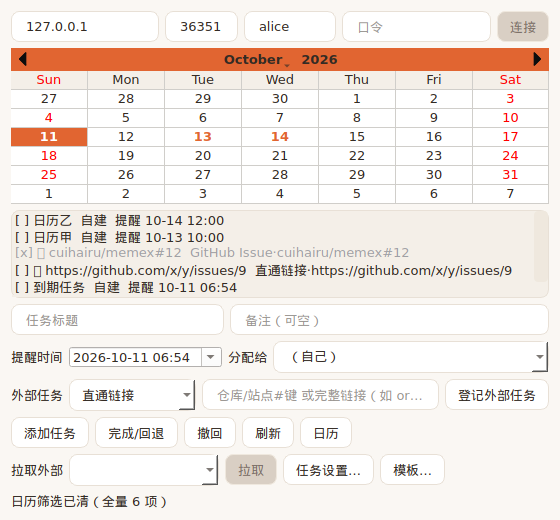Open the October month selector
Image resolution: width=560 pixels, height=520 pixels.
click(x=253, y=60)
